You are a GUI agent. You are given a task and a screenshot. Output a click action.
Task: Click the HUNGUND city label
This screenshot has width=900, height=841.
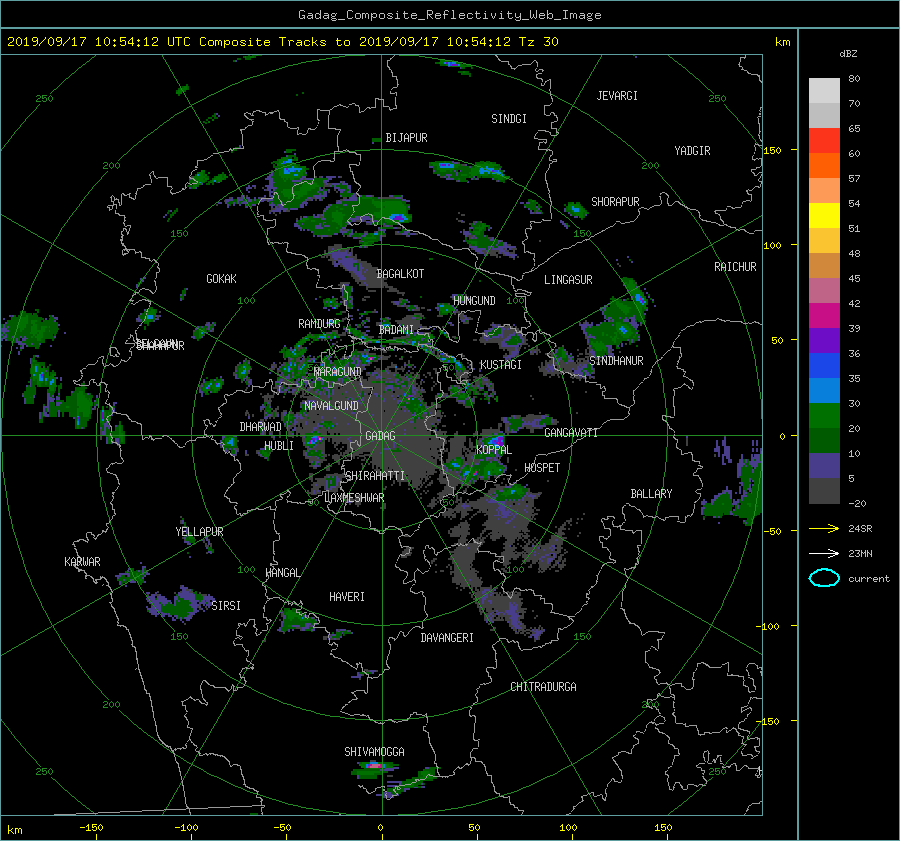coord(474,301)
